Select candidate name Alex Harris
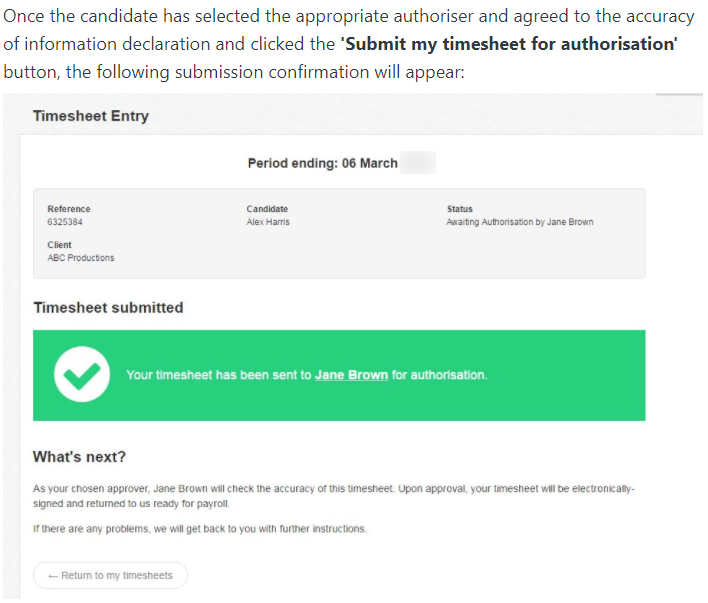Screen dimensions: 708x603 click(268, 222)
